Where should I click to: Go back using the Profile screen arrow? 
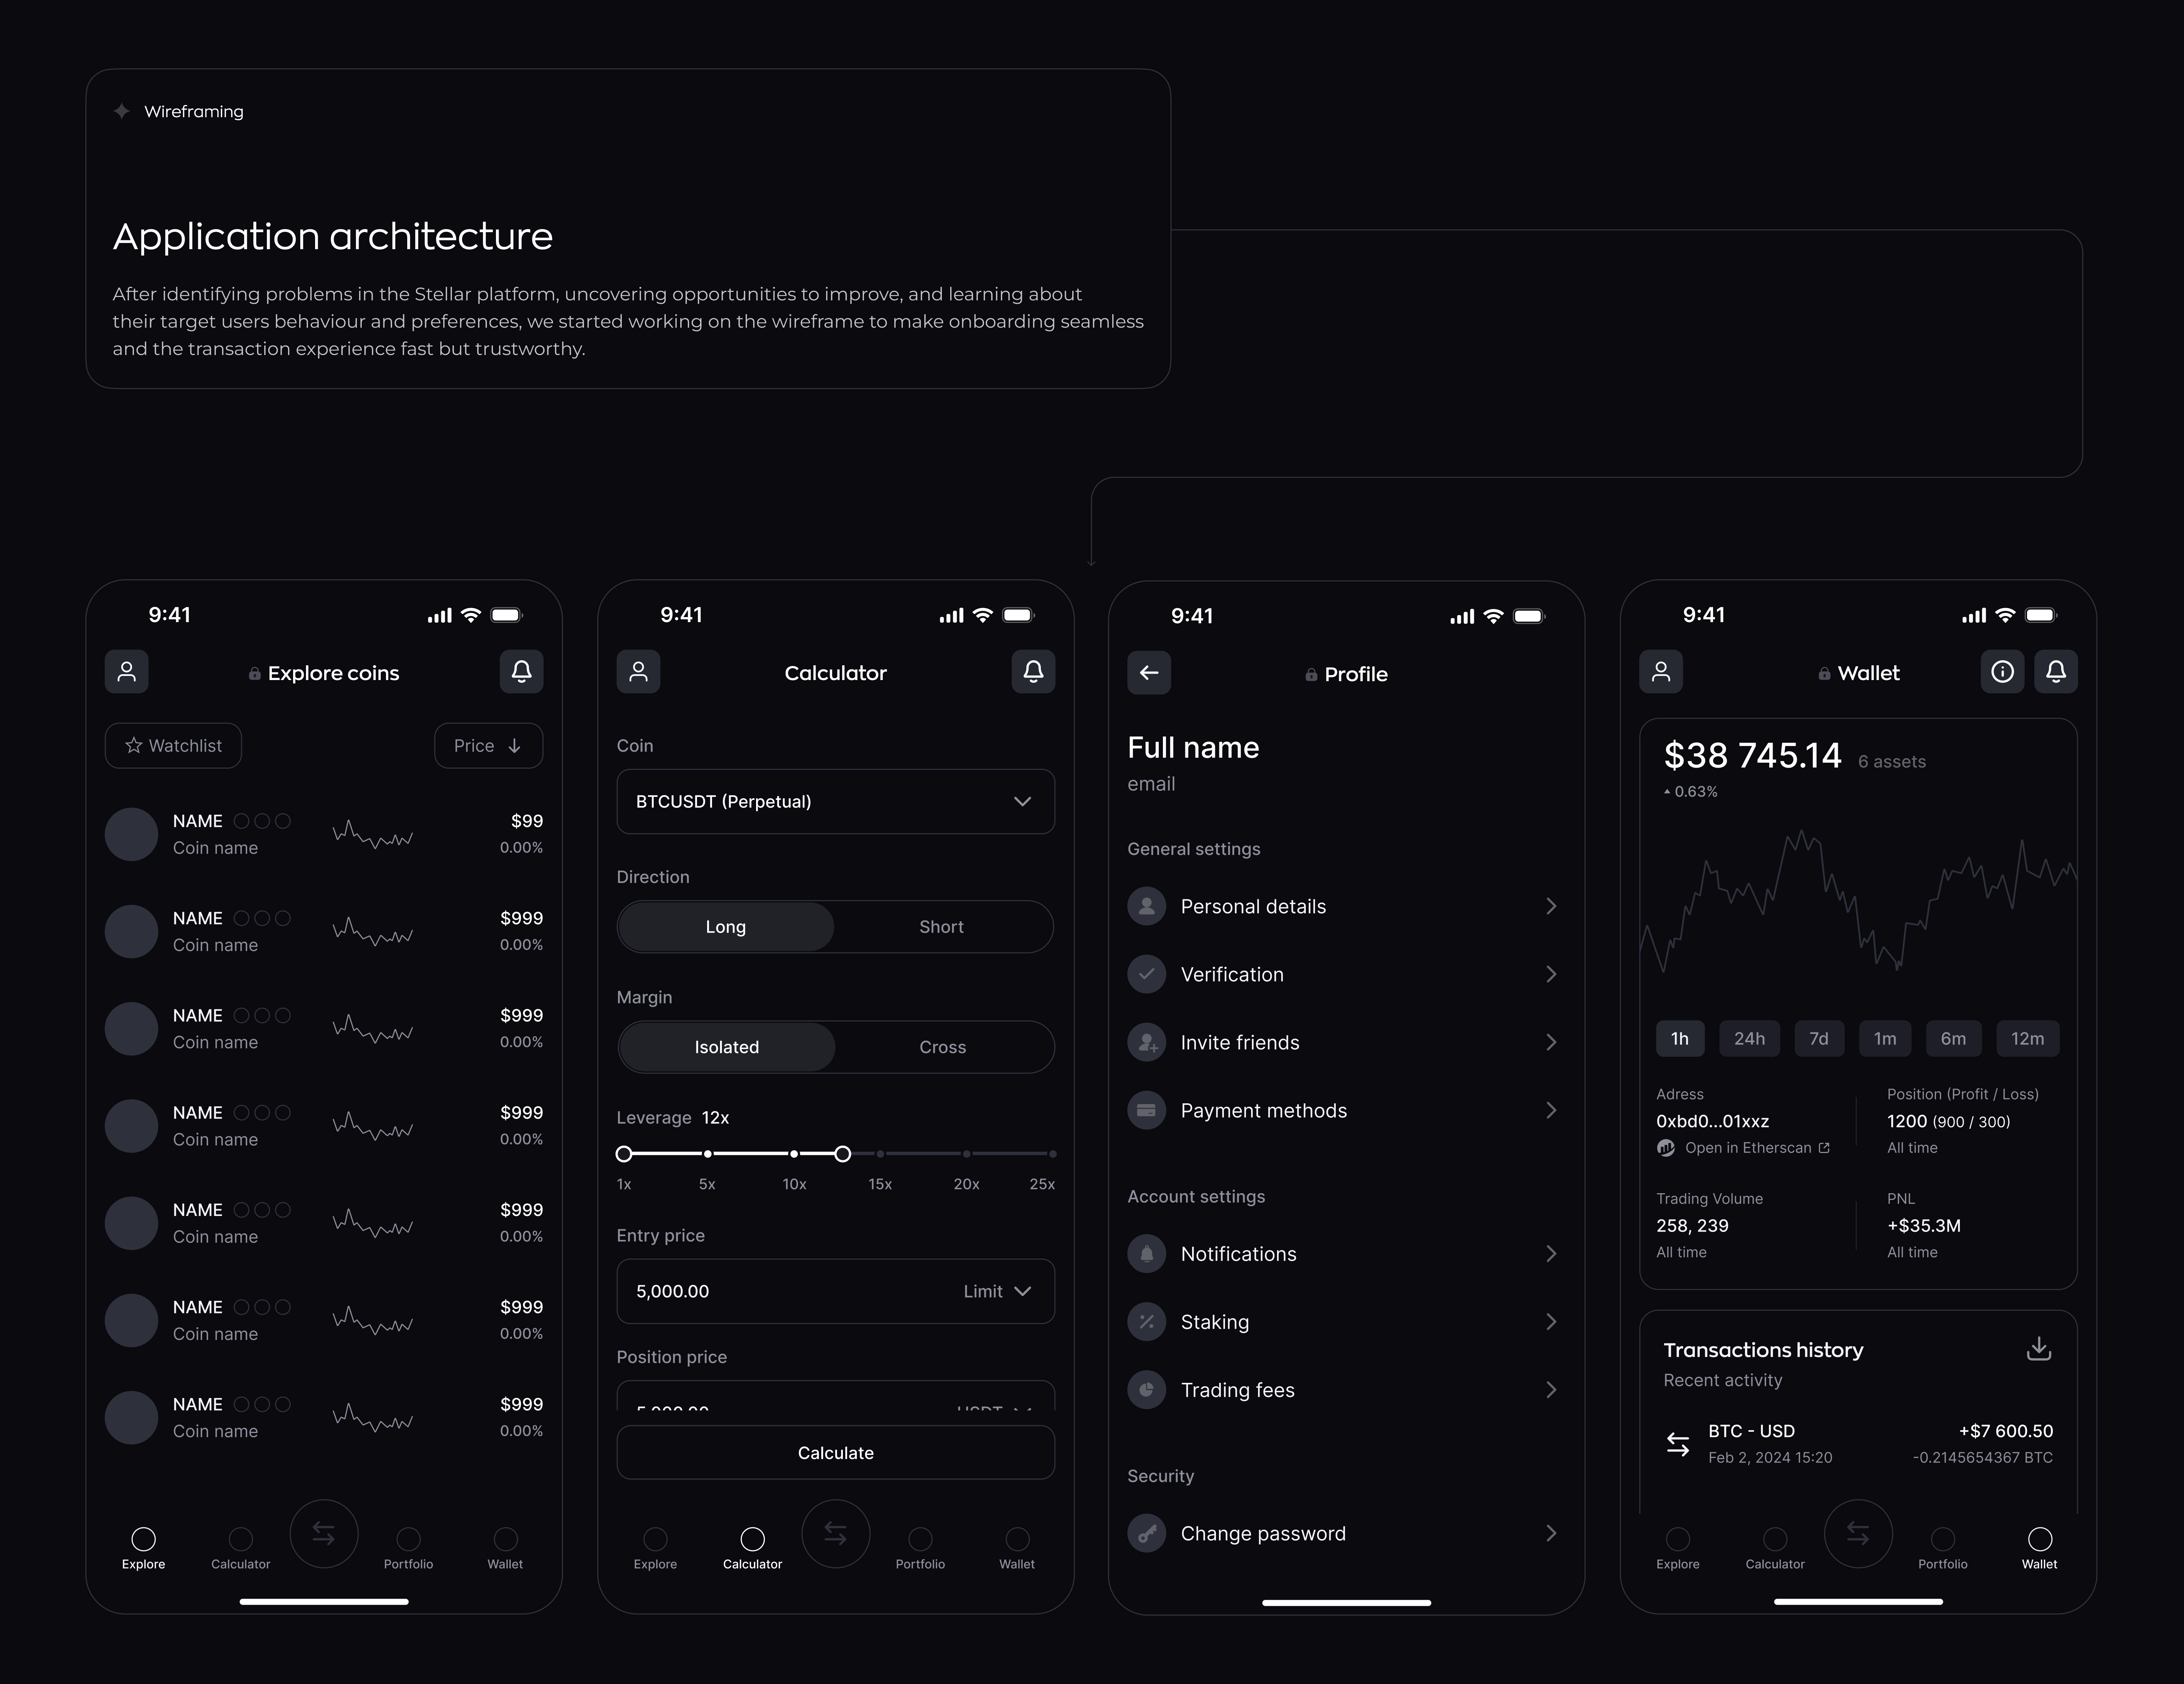(x=1149, y=673)
